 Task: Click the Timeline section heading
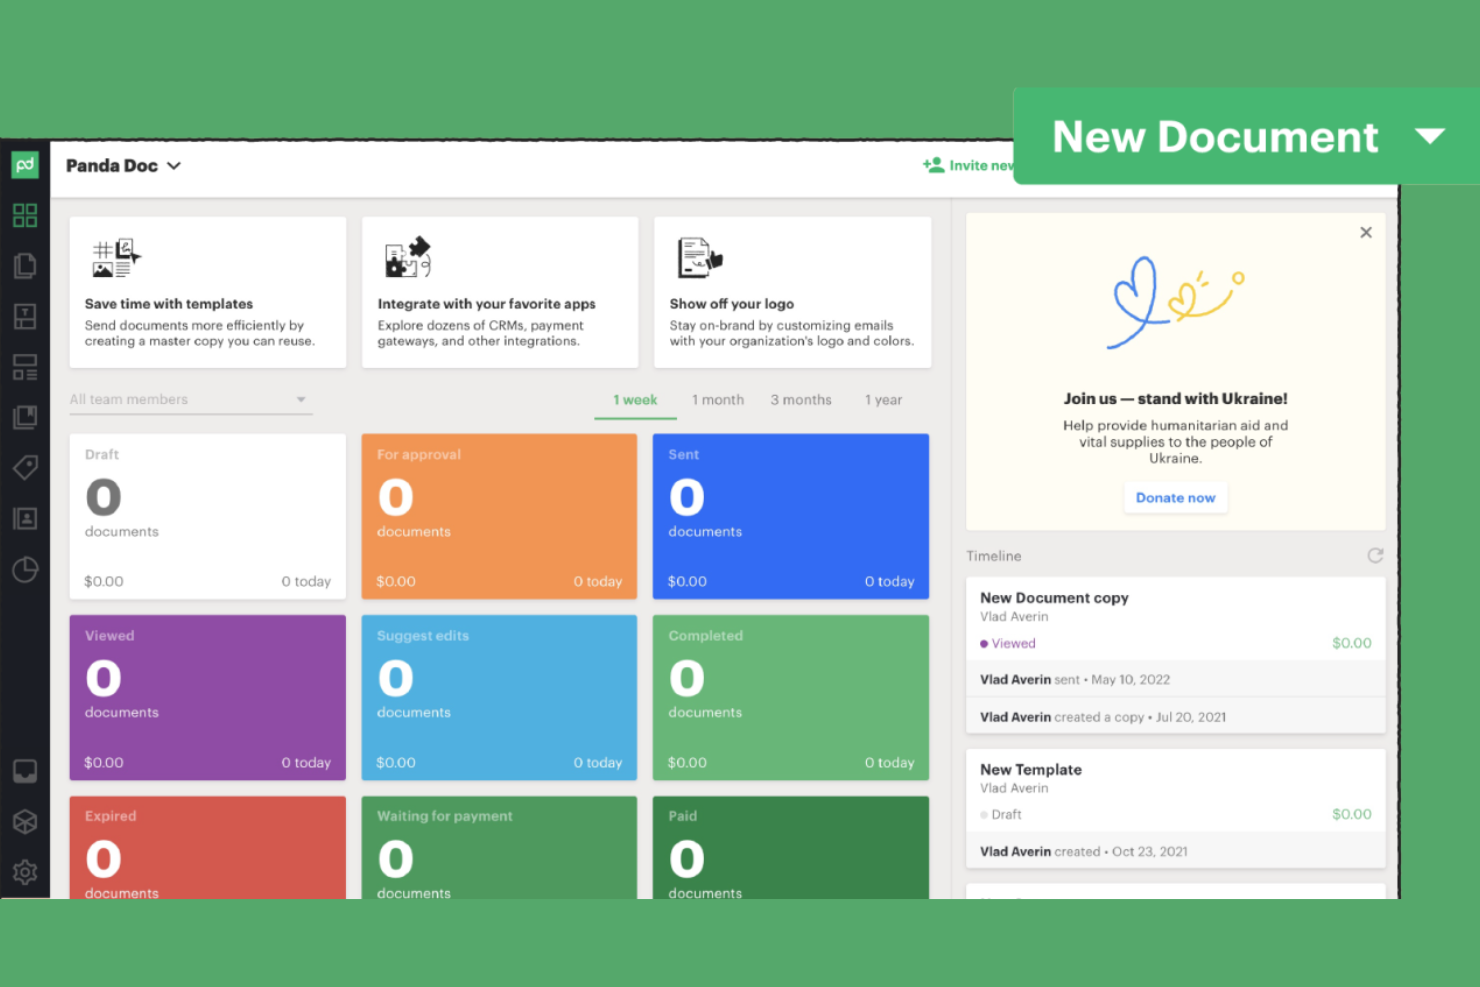[x=994, y=556]
